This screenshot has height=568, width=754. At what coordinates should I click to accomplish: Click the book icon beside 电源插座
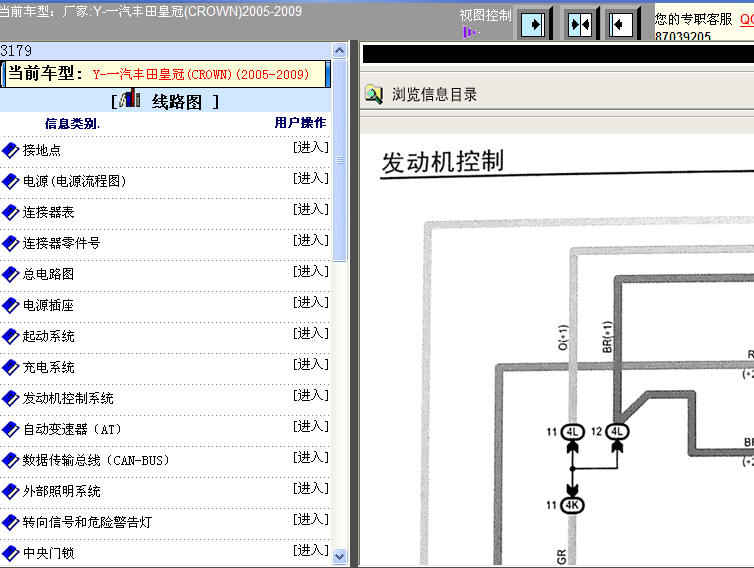click(10, 305)
